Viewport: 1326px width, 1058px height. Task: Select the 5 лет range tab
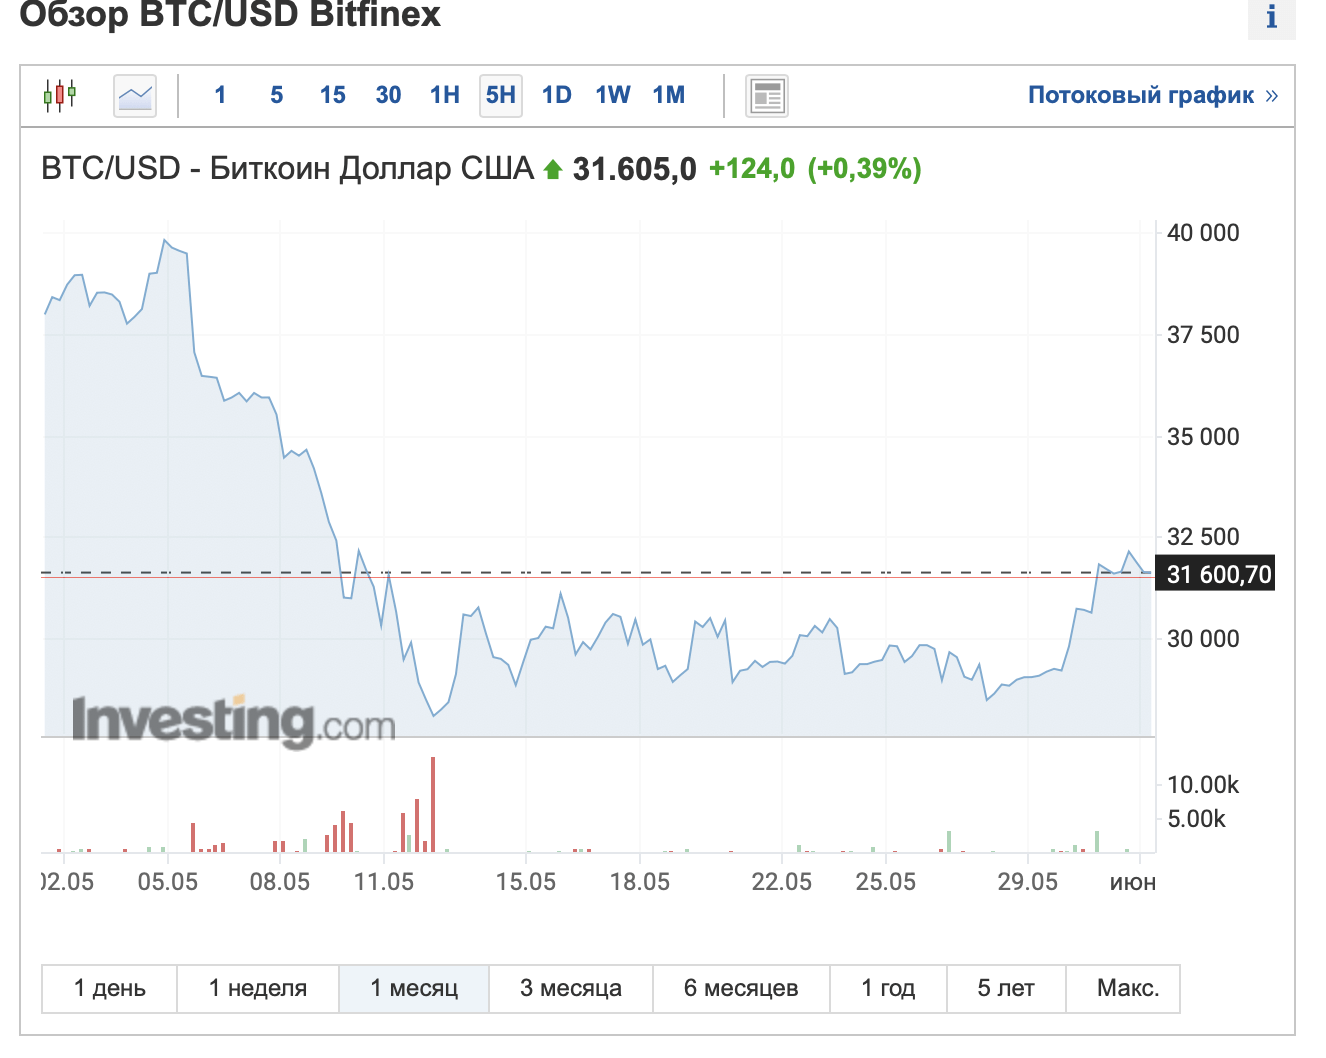(x=1006, y=988)
